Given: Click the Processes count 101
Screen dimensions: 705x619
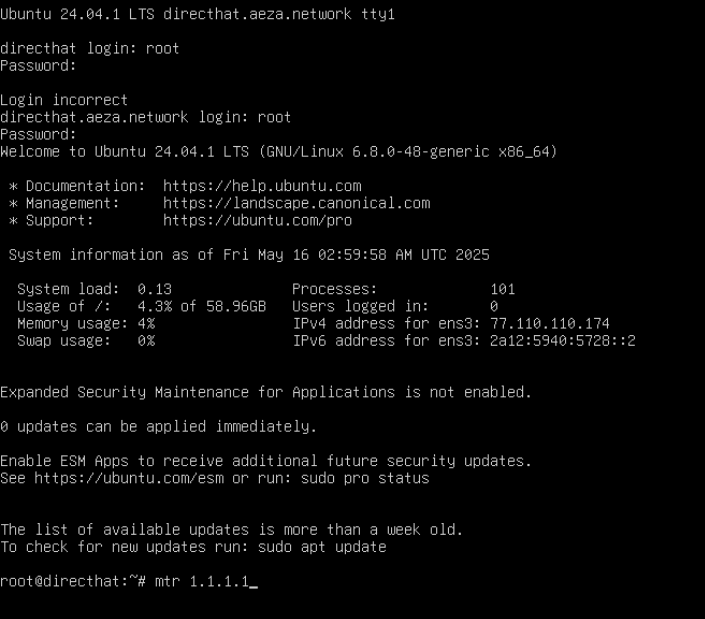Looking at the screenshot, I should [503, 289].
